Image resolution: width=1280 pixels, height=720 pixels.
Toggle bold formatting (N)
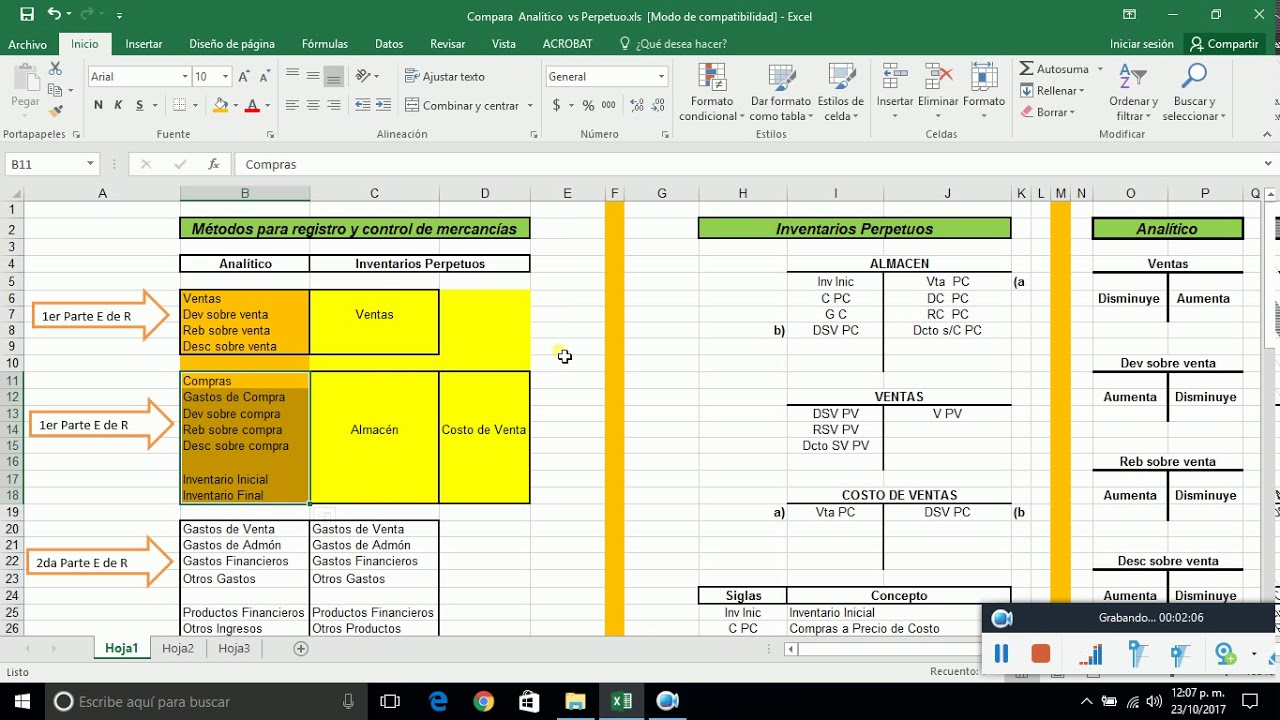pos(98,105)
